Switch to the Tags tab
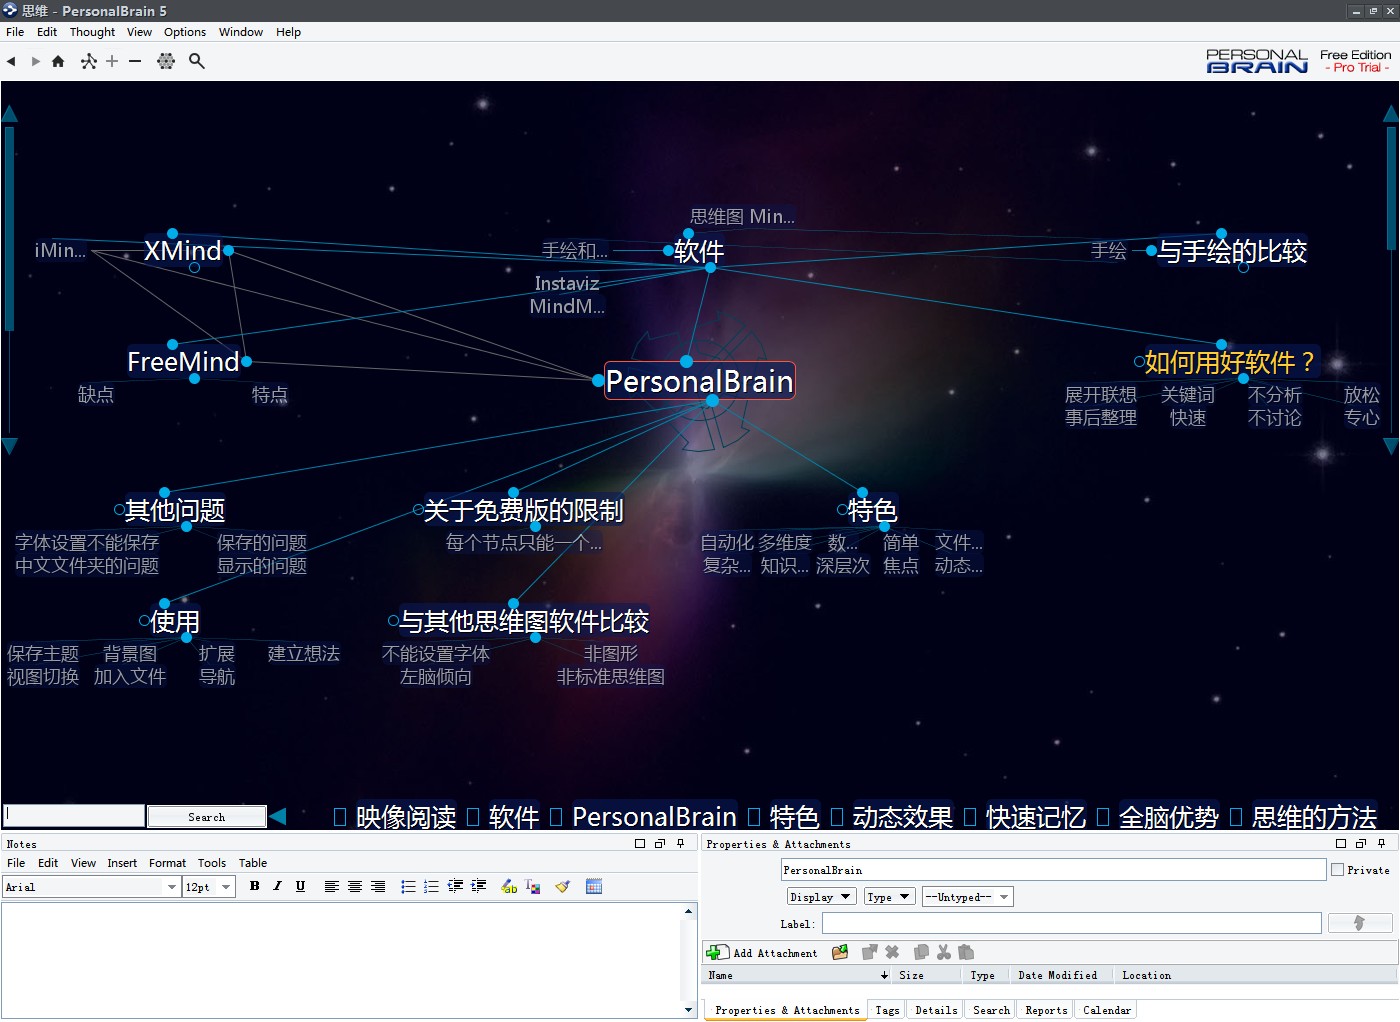This screenshot has height=1022, width=1400. click(887, 1010)
